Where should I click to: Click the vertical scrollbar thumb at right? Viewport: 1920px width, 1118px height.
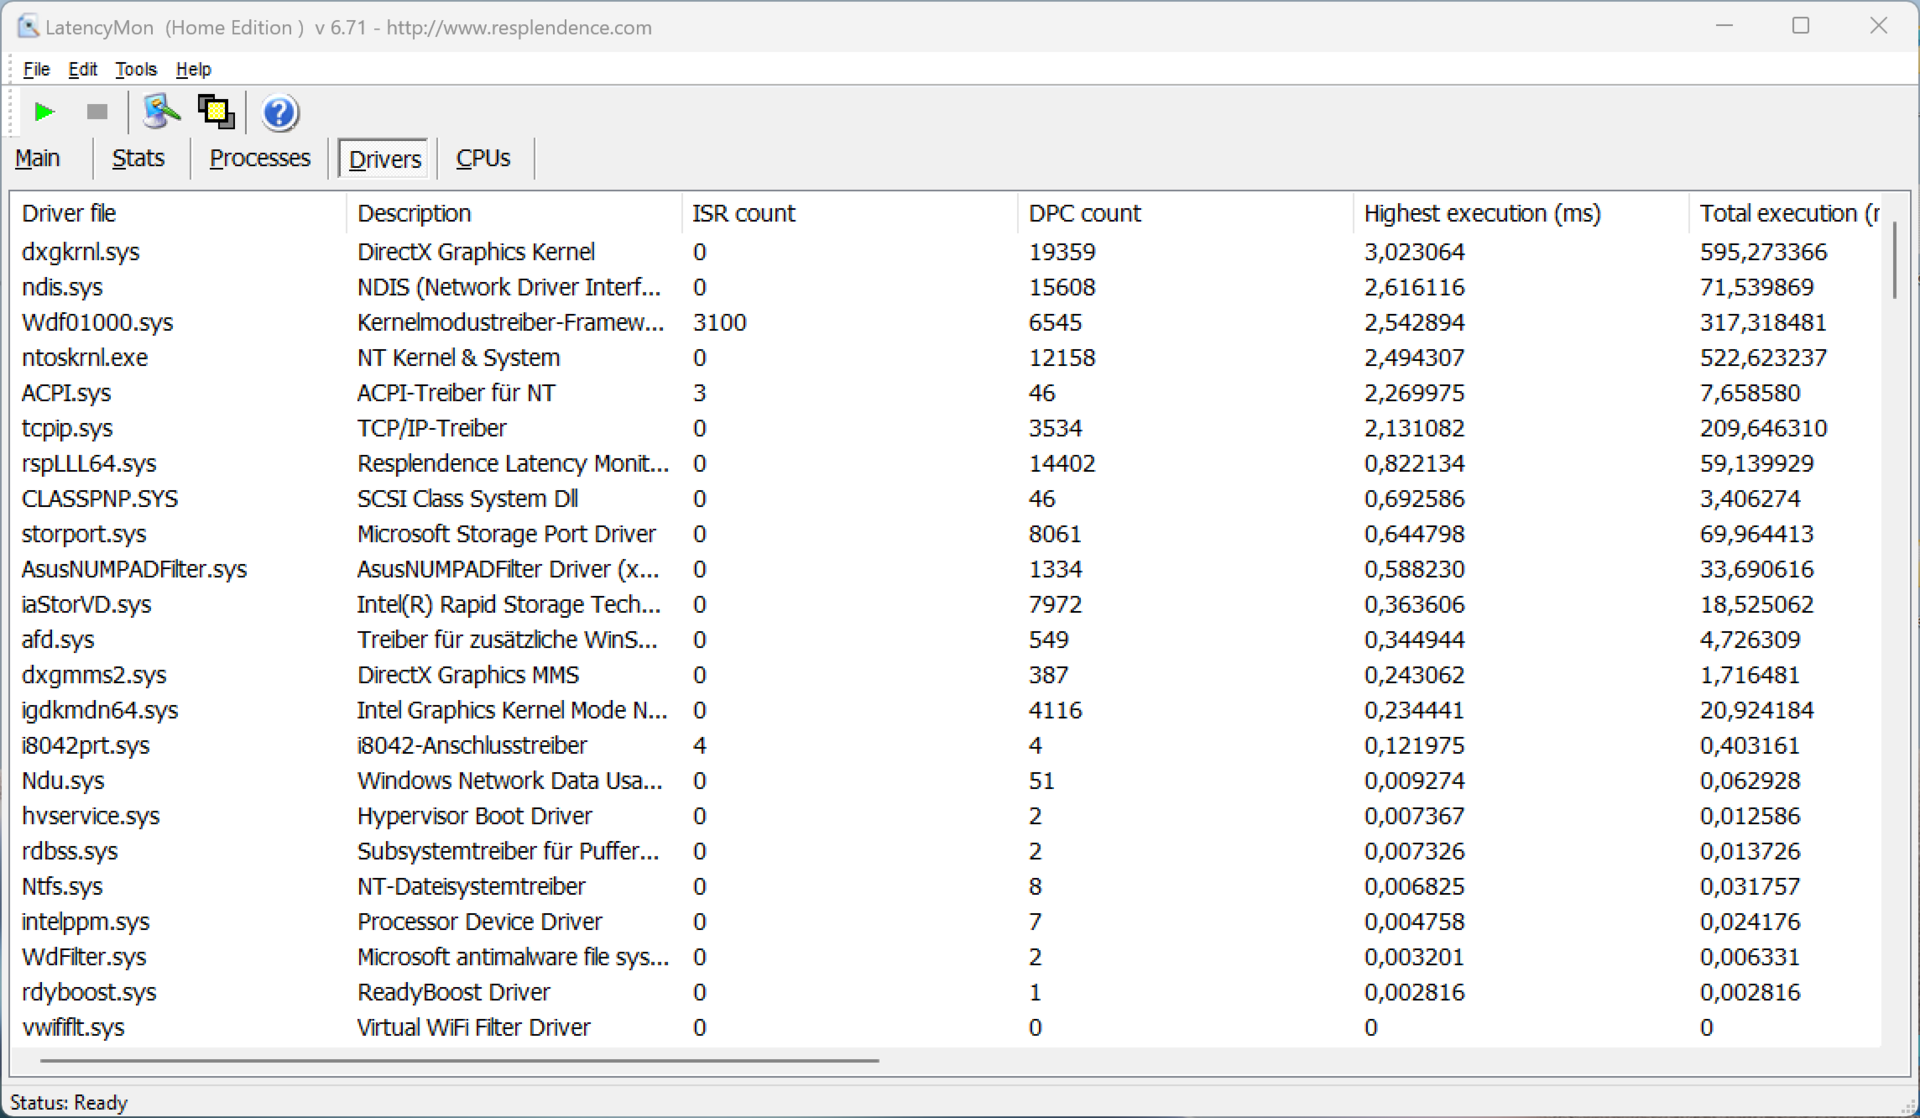[1894, 260]
